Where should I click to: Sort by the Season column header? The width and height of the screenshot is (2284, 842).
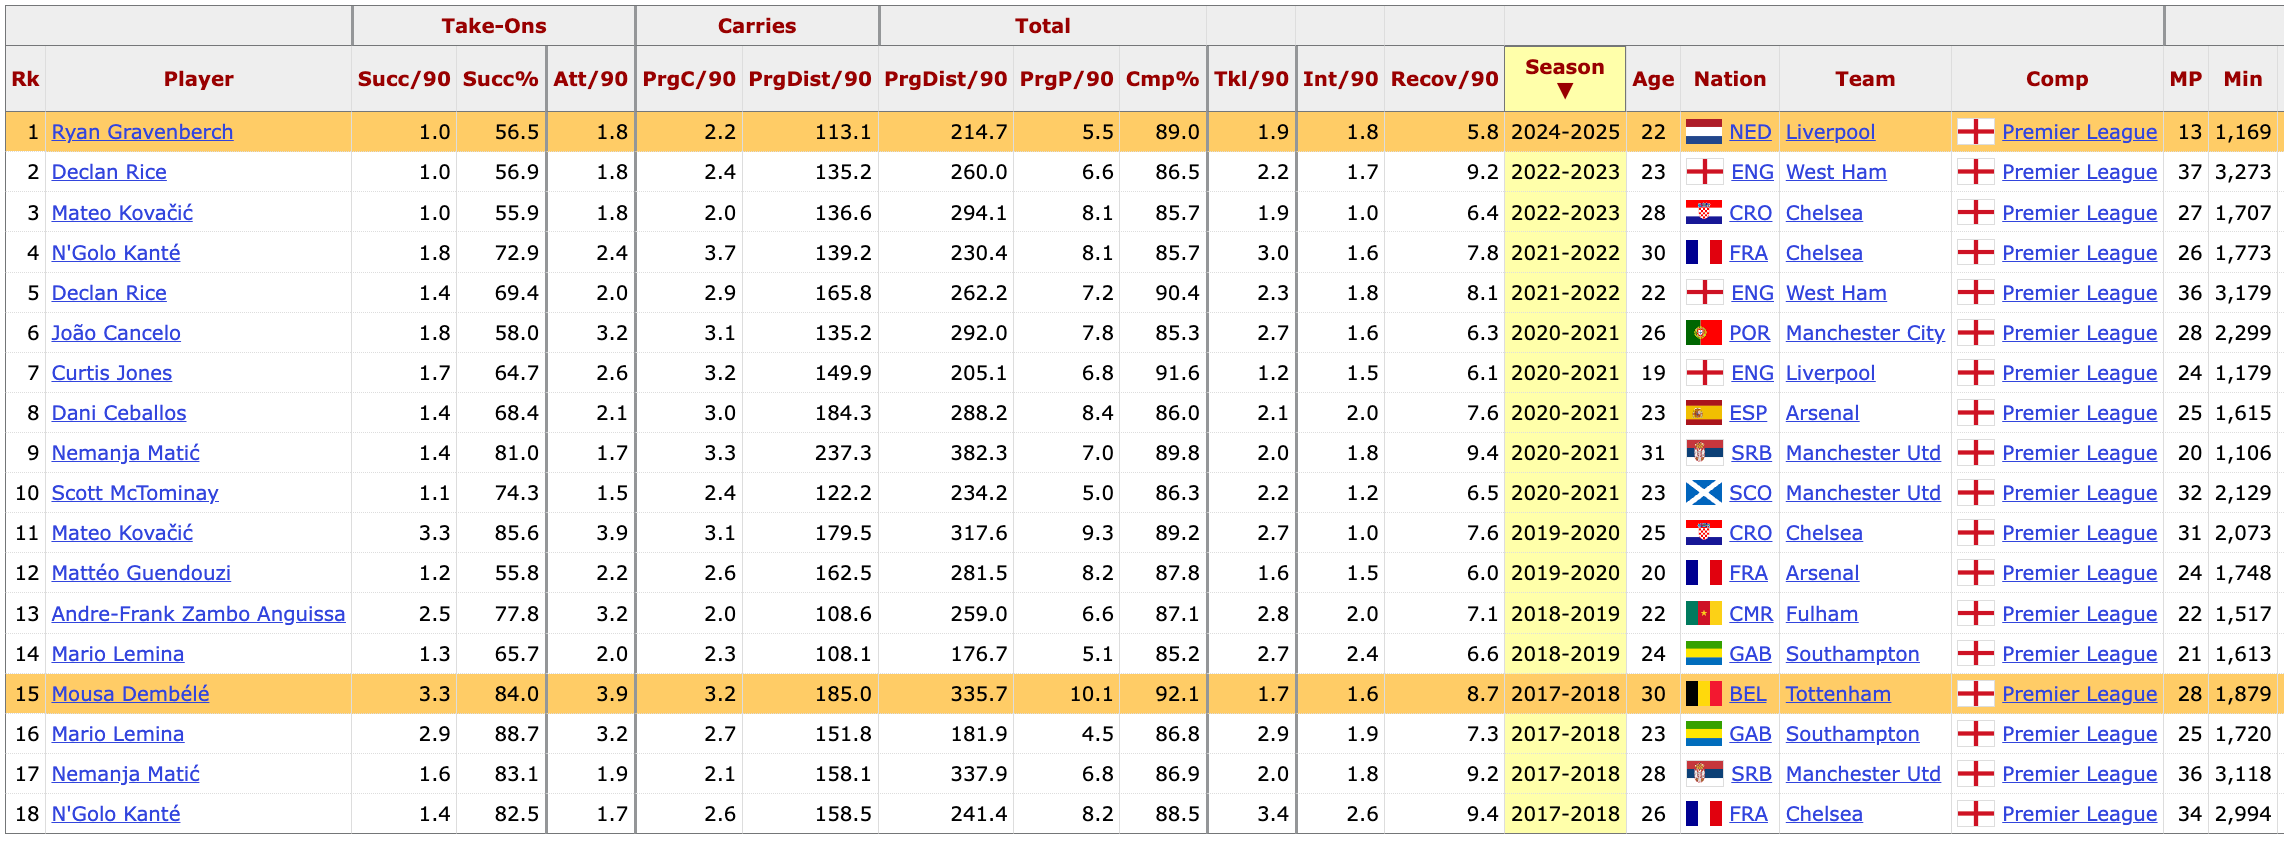[1564, 78]
